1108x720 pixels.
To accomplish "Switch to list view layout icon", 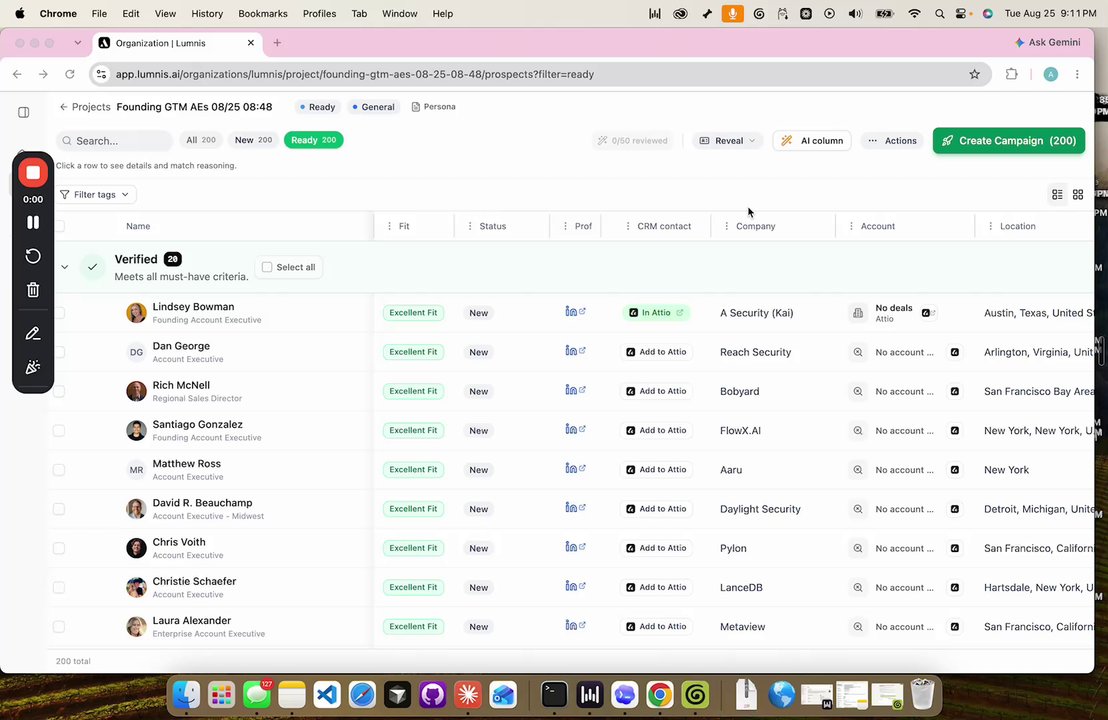I will pos(1057,194).
